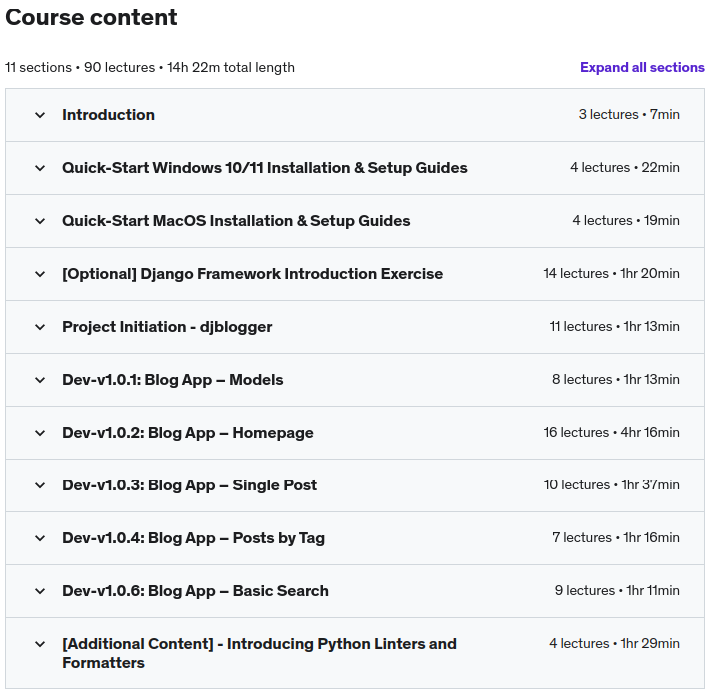Viewport: 710px width, 696px height.
Task: Click the '3 lectures • 7min' label
Action: coord(629,115)
